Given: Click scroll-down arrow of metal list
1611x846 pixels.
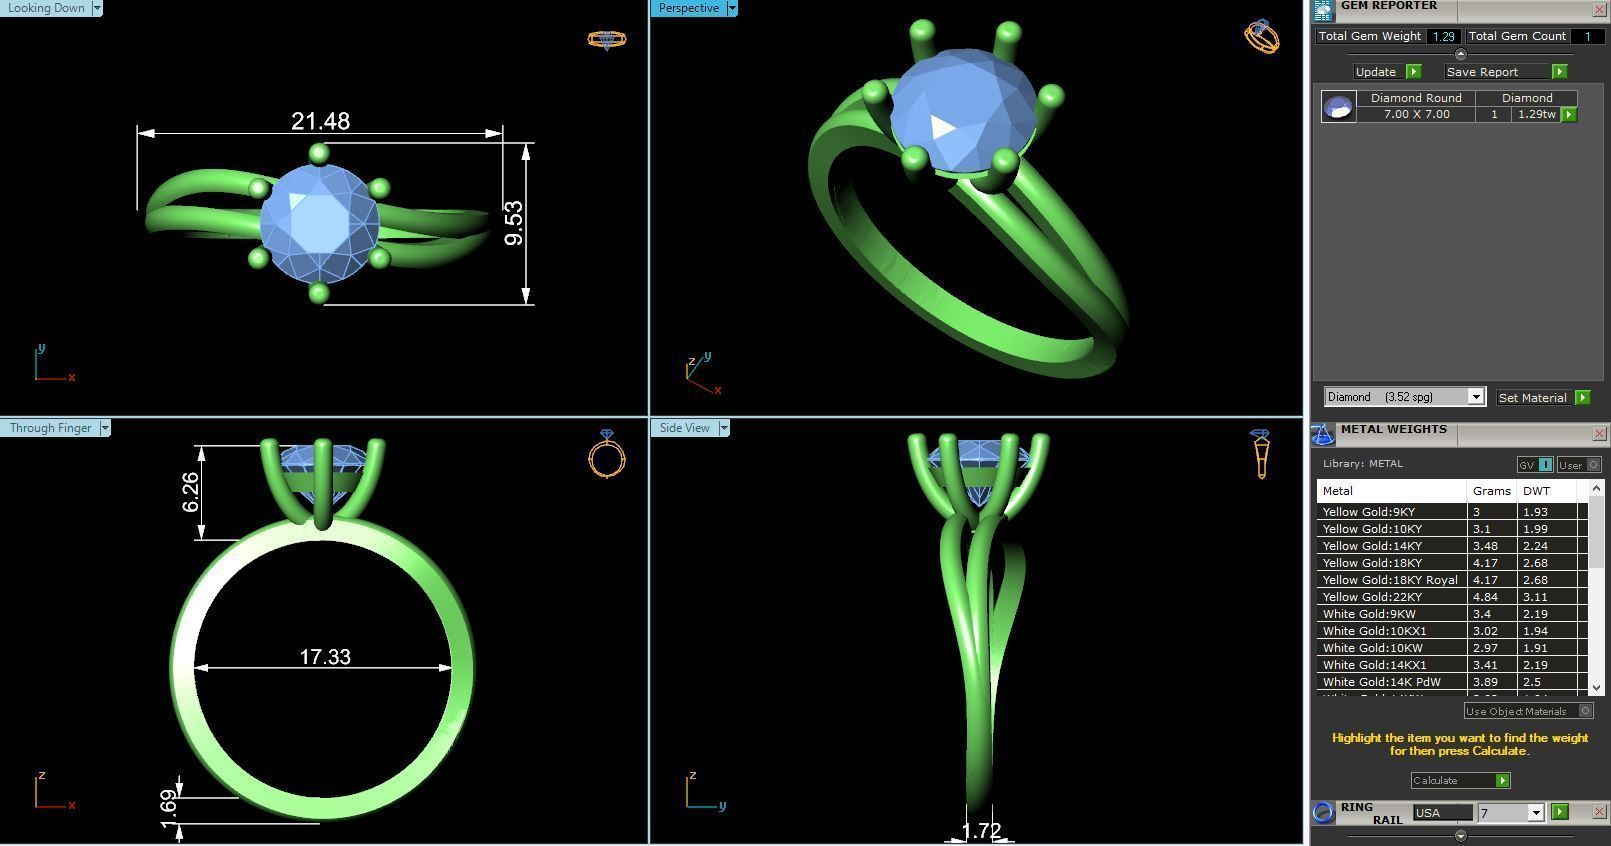Looking at the screenshot, I should [x=1595, y=687].
